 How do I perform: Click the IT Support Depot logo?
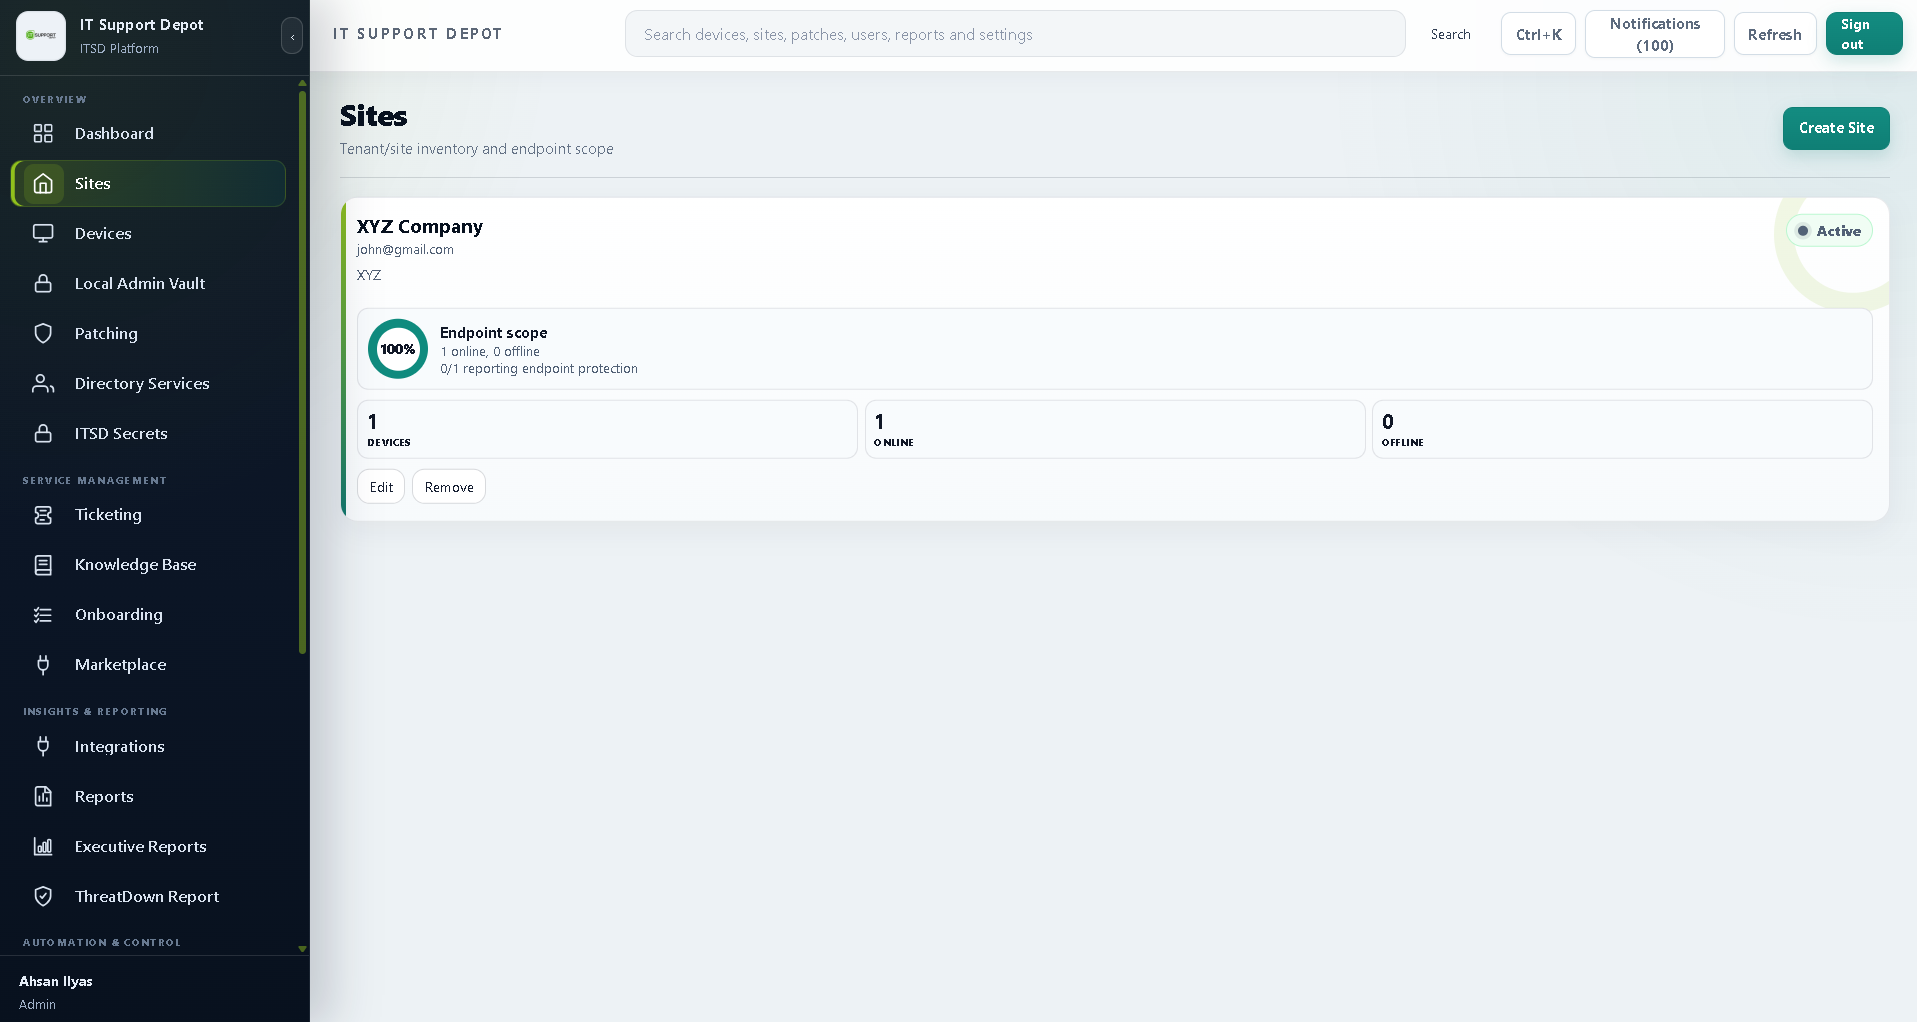[x=41, y=36]
